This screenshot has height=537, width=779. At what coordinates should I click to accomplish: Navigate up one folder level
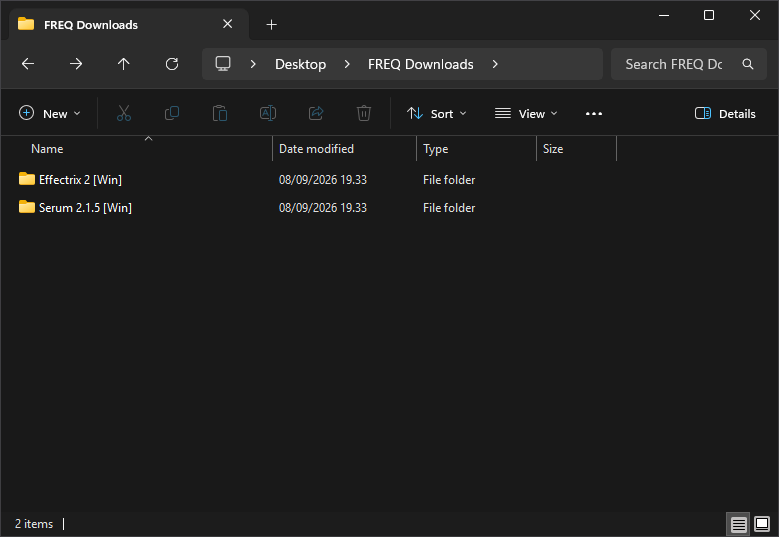(x=124, y=64)
